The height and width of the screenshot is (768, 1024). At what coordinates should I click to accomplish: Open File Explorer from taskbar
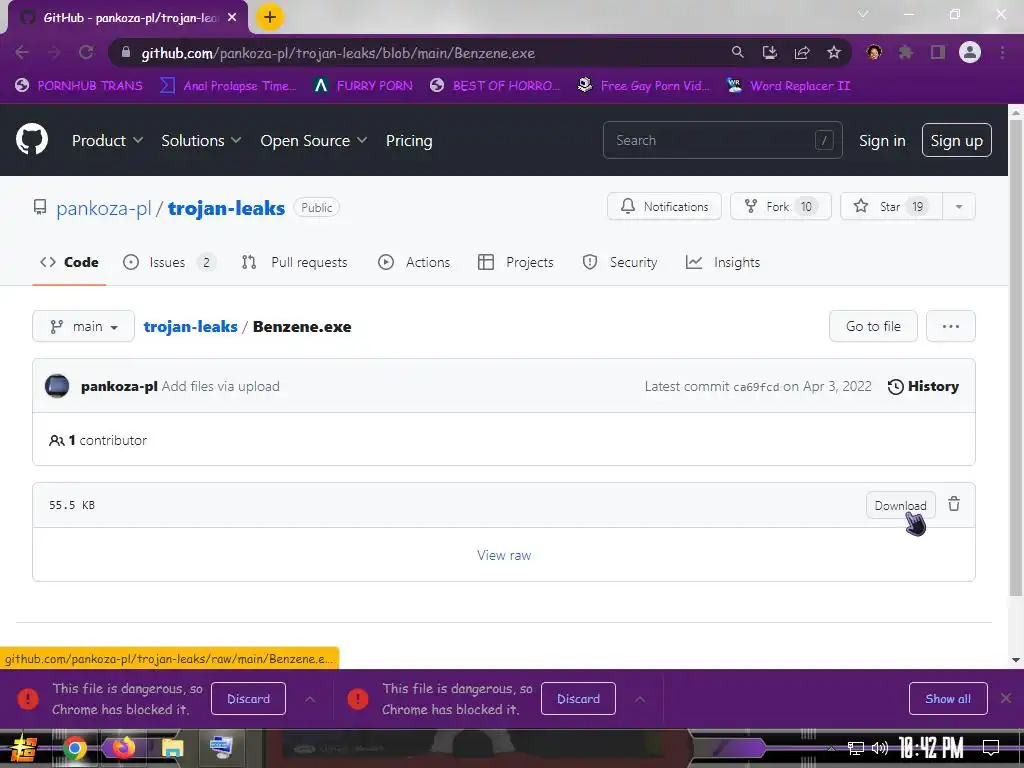click(172, 748)
